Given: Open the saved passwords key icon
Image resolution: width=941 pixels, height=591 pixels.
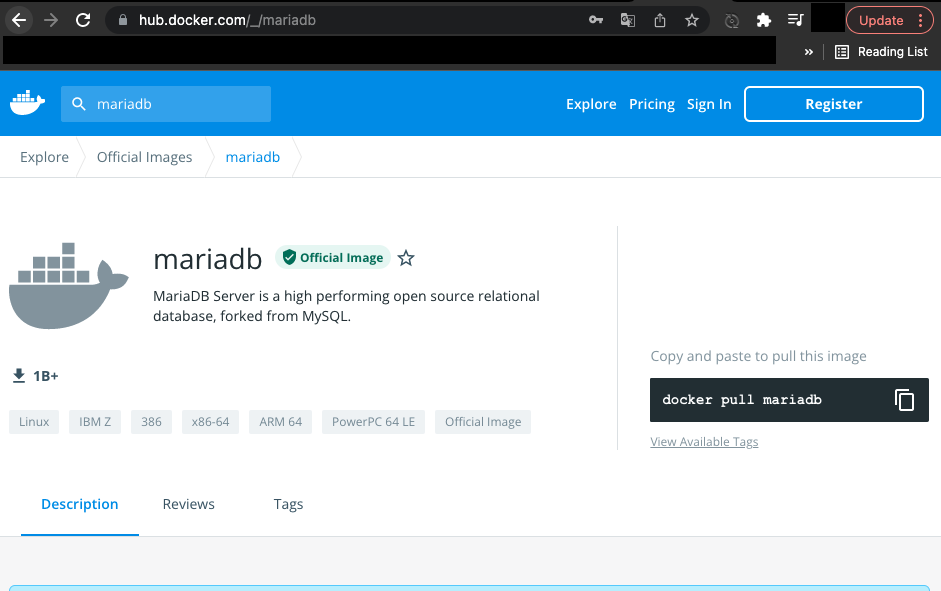Looking at the screenshot, I should click(596, 20).
